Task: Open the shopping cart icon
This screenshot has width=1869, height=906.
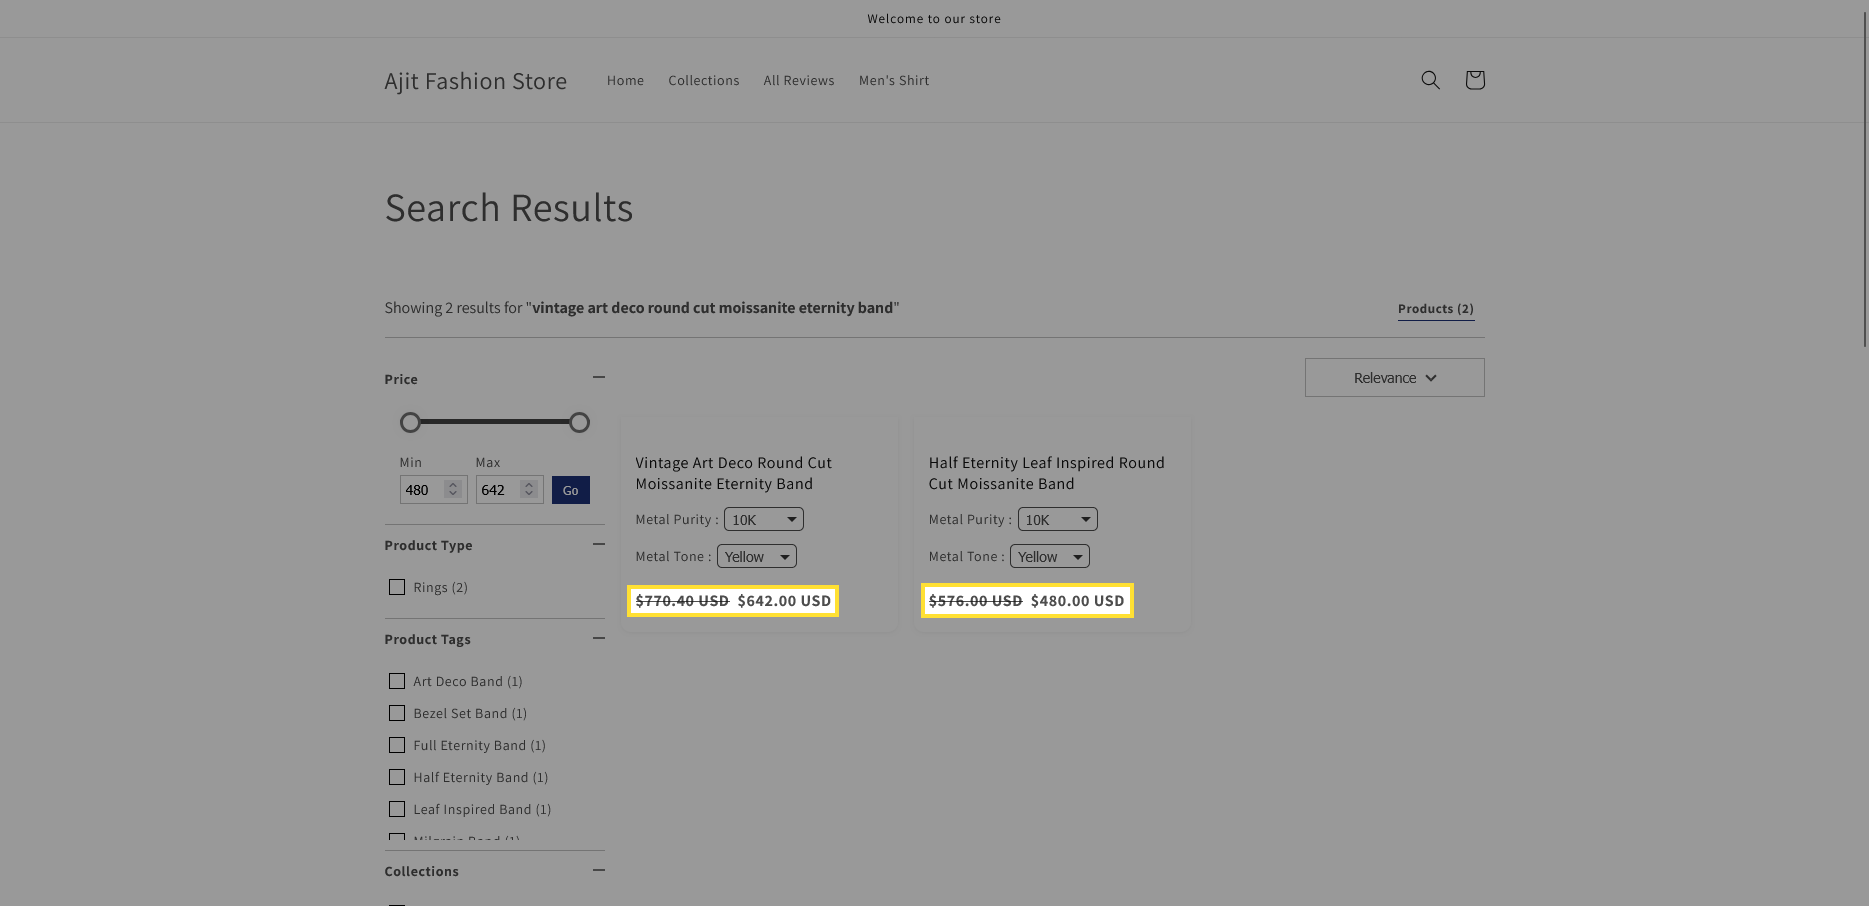Action: point(1474,80)
